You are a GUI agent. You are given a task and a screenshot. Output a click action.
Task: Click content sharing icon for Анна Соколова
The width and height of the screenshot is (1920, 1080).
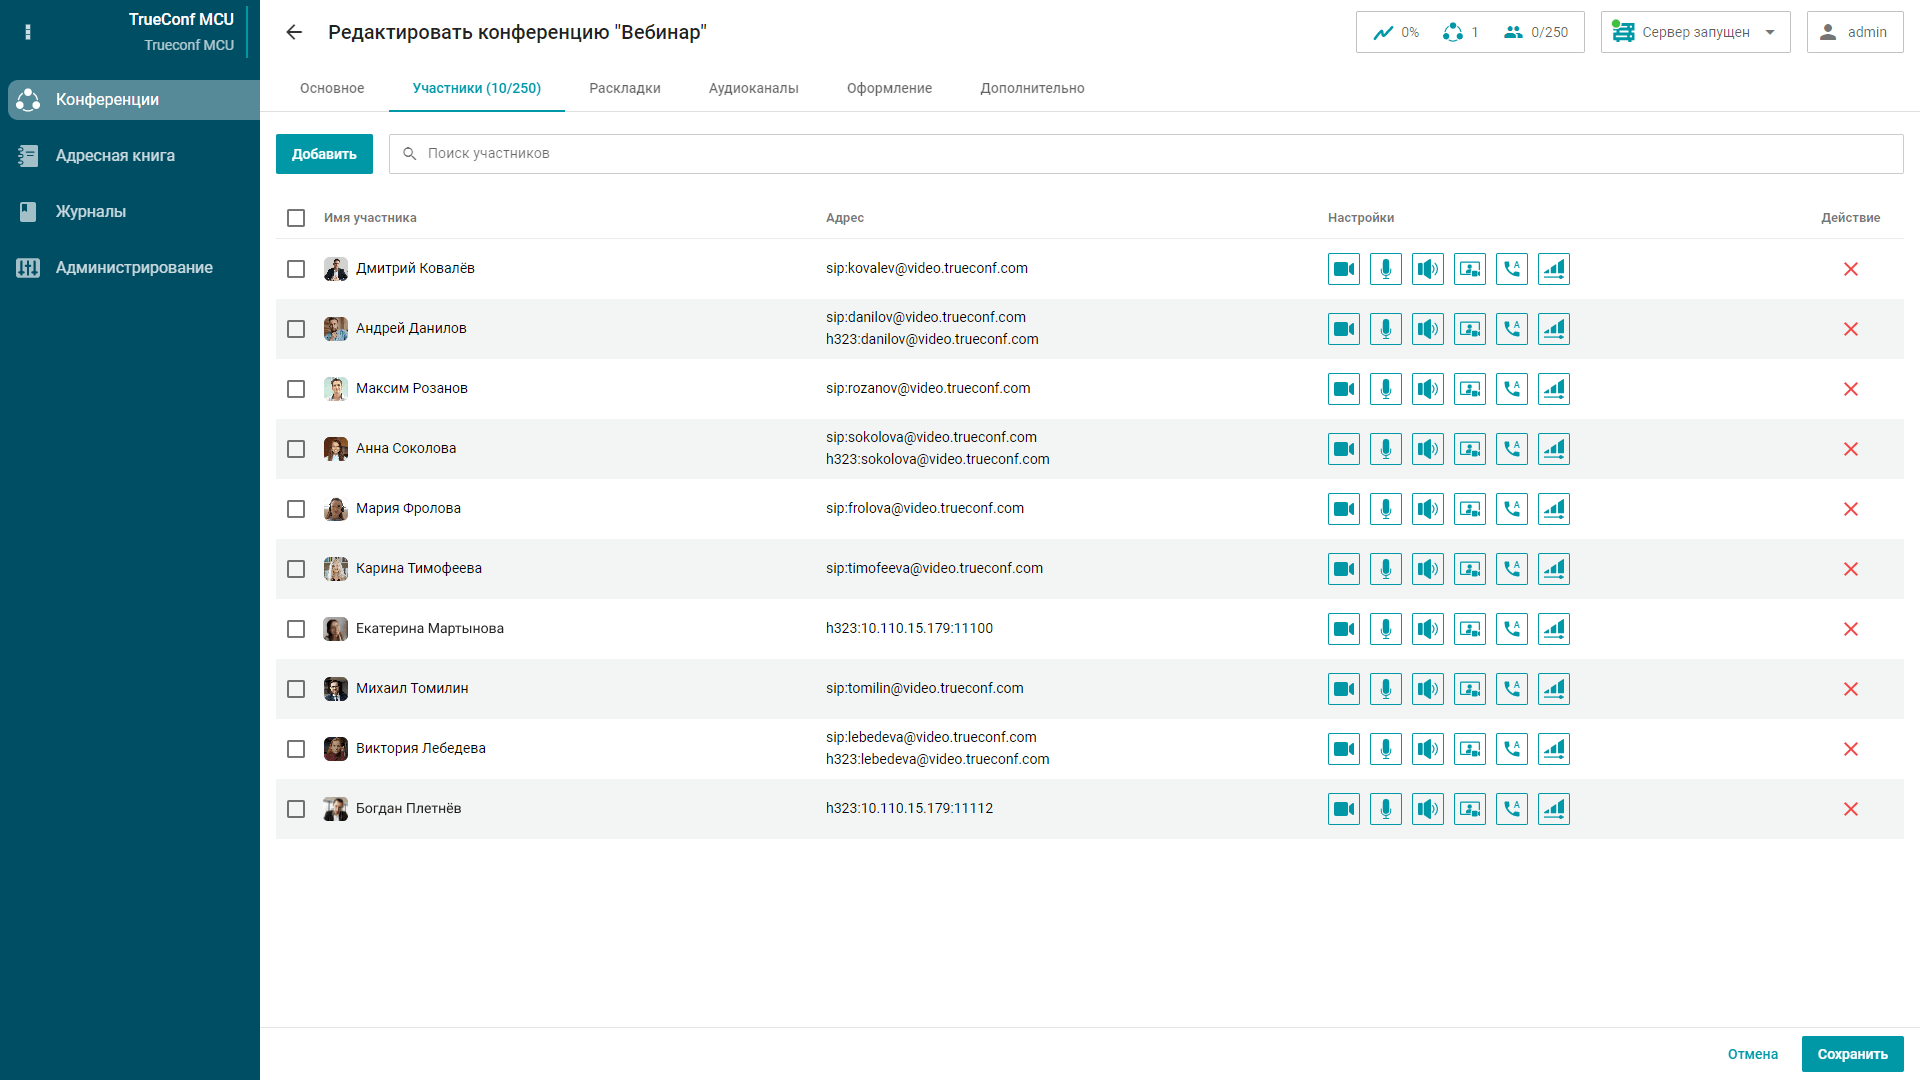click(1470, 449)
